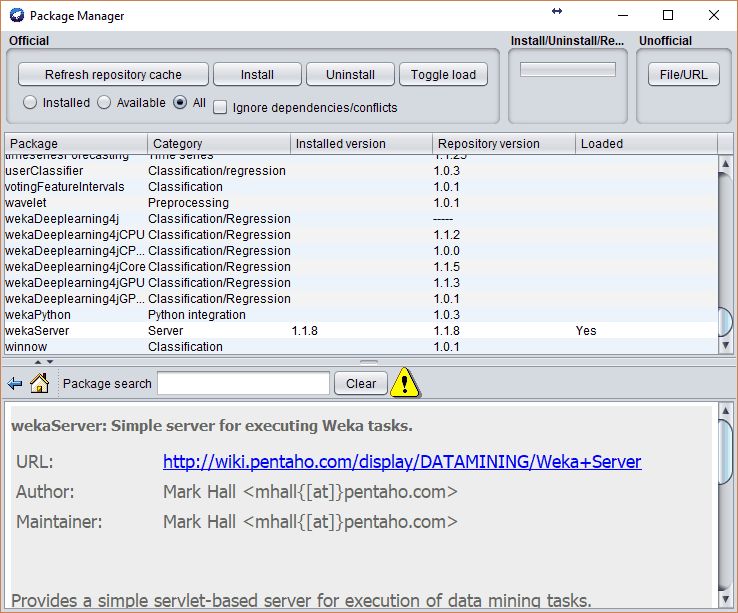Click the install progress bar
Screen dimensions: 738x613
coord(568,70)
